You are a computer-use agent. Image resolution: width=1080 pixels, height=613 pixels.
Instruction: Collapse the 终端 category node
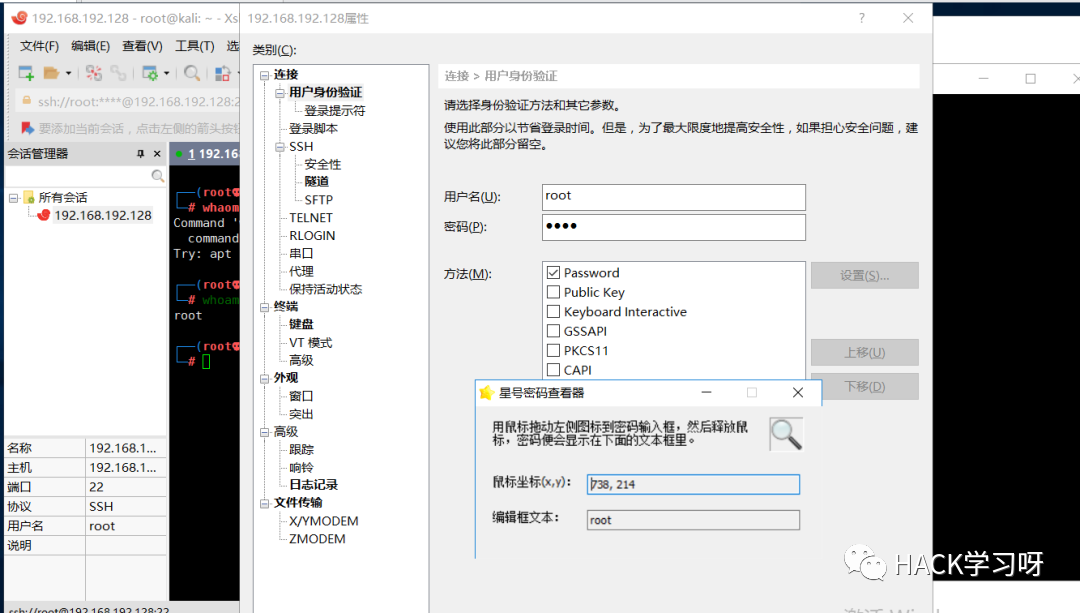(264, 307)
